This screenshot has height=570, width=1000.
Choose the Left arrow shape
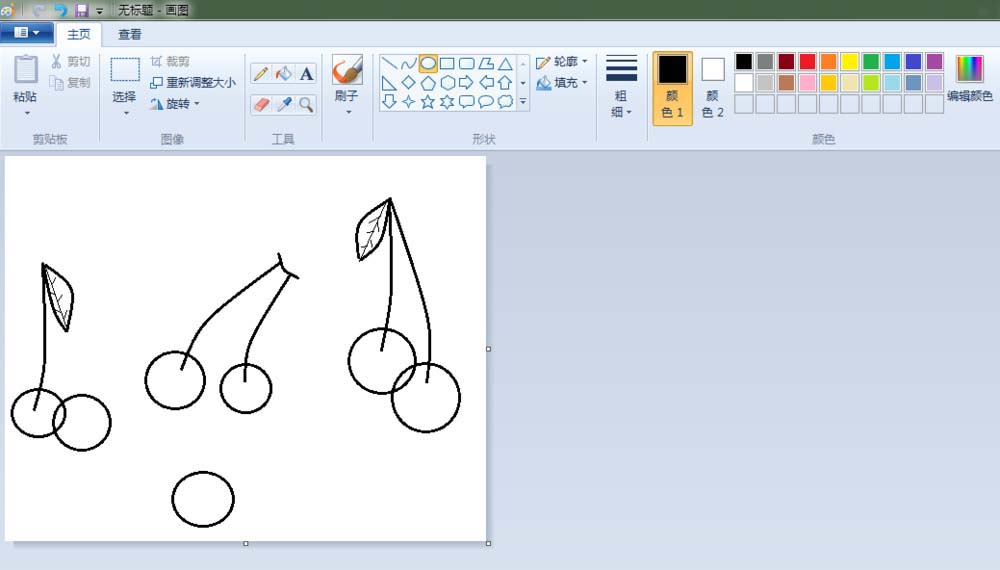(x=486, y=82)
